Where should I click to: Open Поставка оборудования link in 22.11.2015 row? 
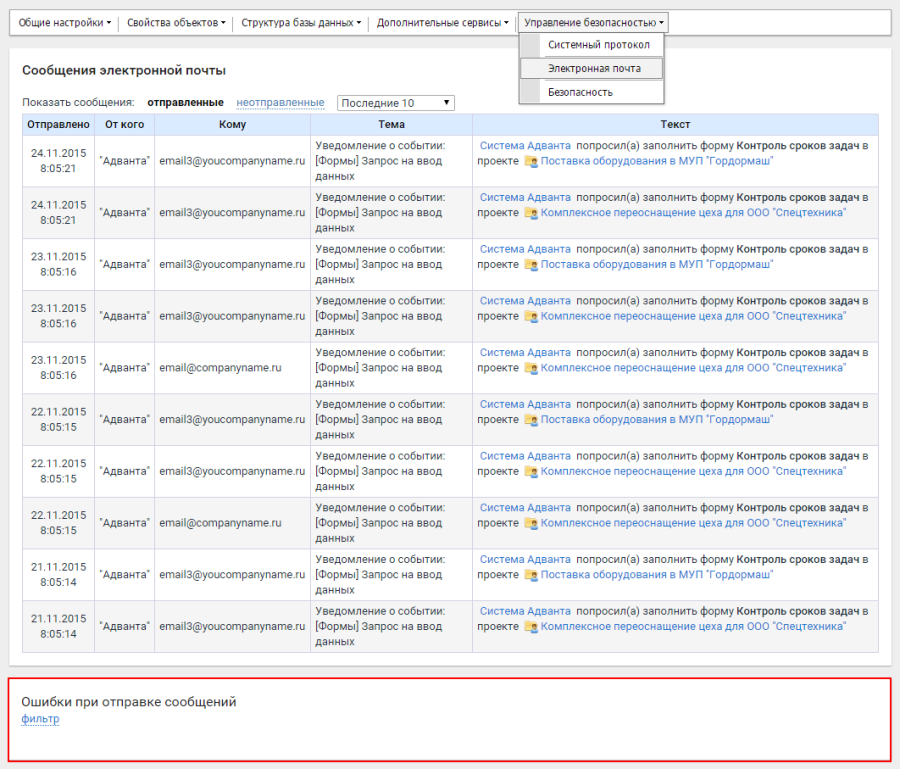657,420
